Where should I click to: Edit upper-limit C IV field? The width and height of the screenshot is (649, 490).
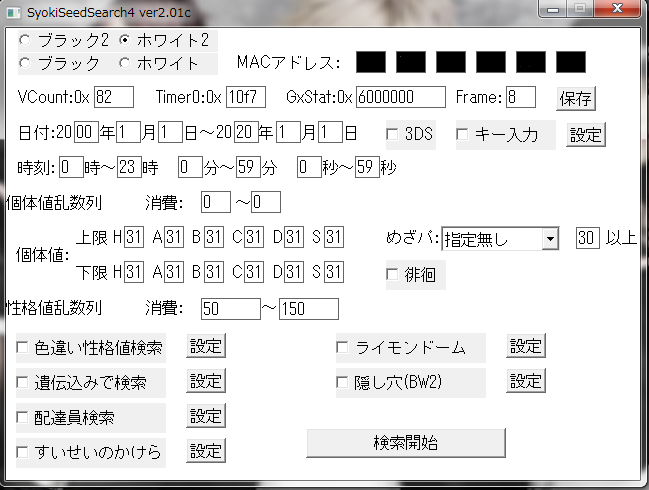point(254,237)
